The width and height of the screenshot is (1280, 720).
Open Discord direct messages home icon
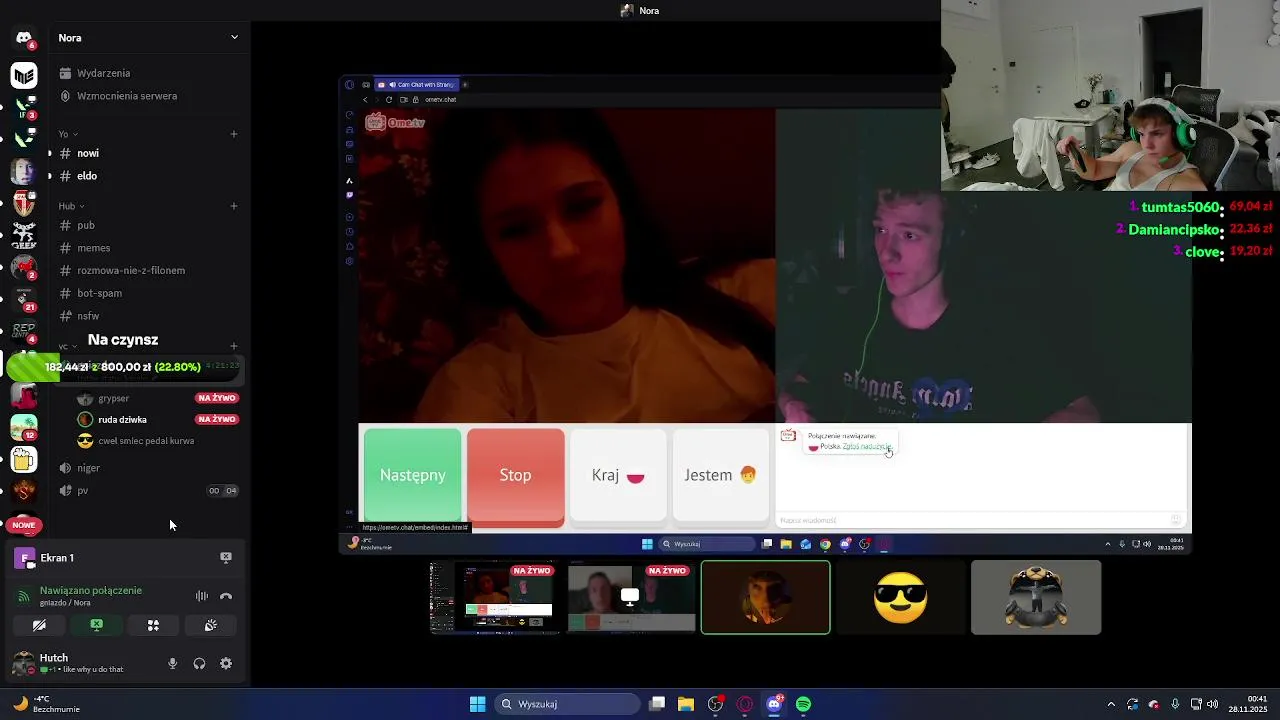[24, 38]
